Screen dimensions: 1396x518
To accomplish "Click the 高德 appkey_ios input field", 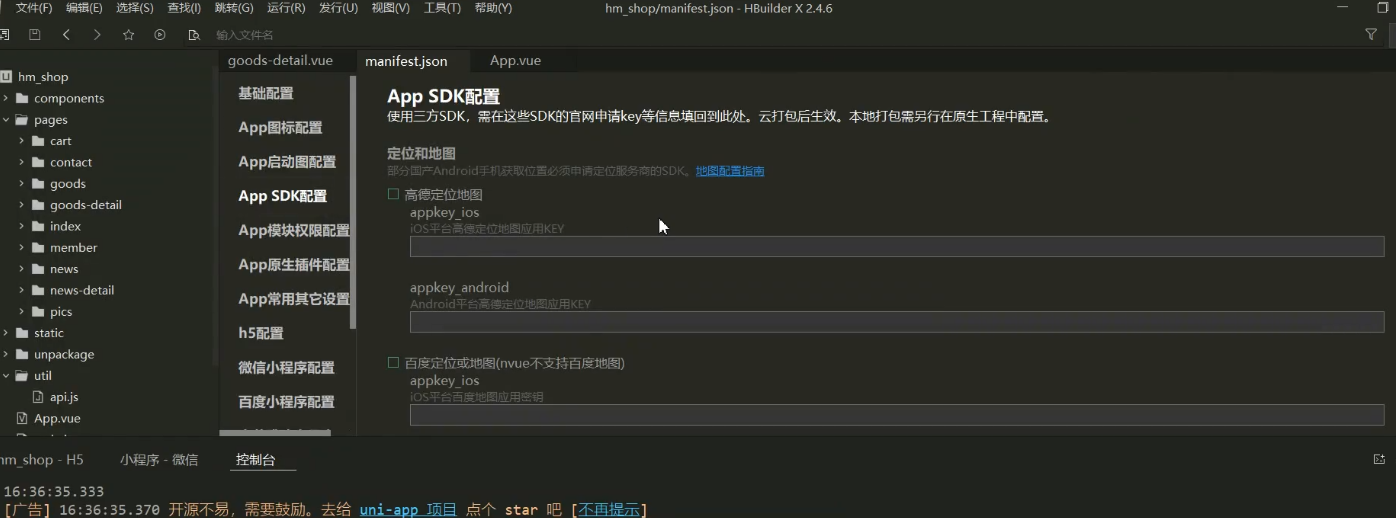I will [x=897, y=247].
